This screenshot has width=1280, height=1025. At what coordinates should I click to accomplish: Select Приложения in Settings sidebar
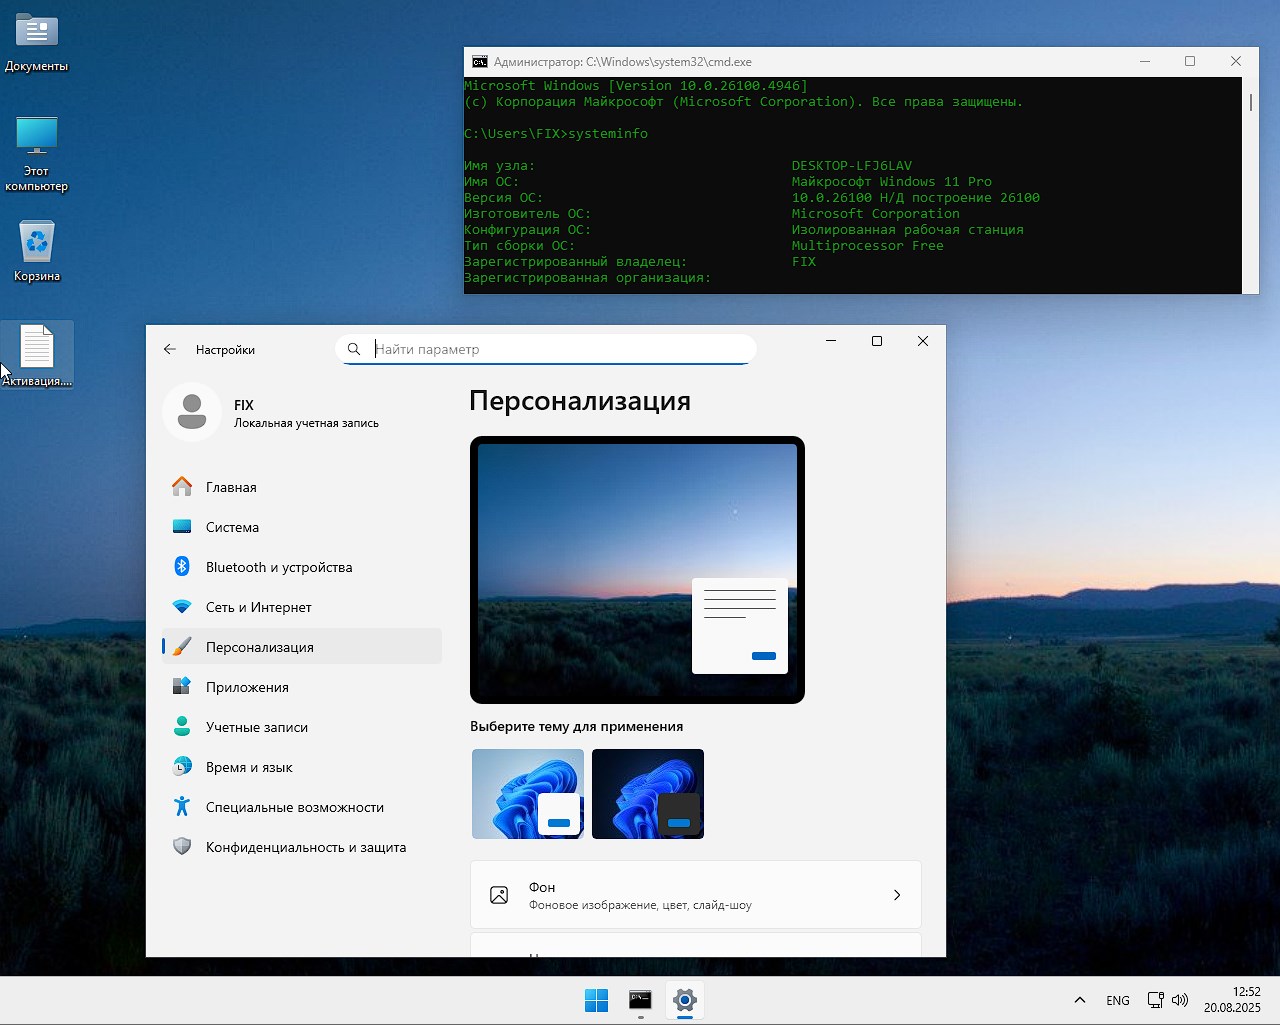tap(302, 687)
